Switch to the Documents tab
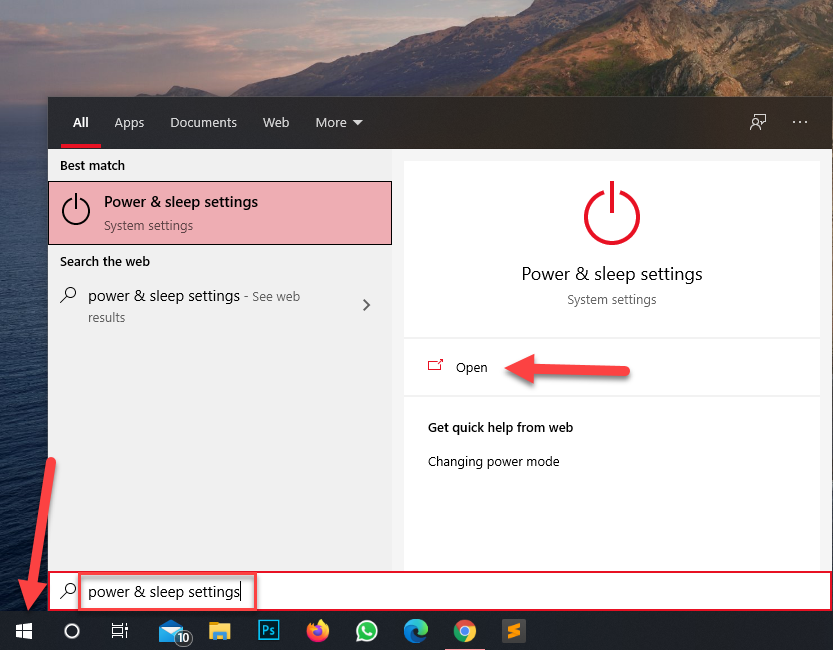Viewport: 833px width, 650px height. [x=203, y=123]
